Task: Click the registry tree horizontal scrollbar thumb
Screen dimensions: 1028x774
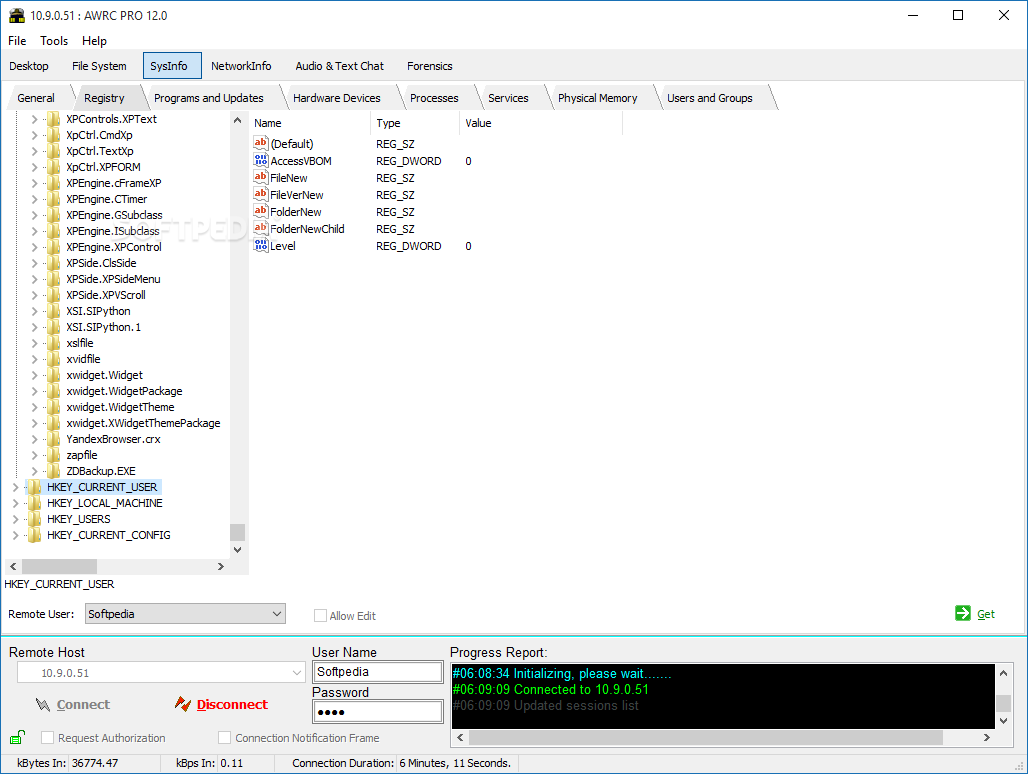Action: point(59,566)
